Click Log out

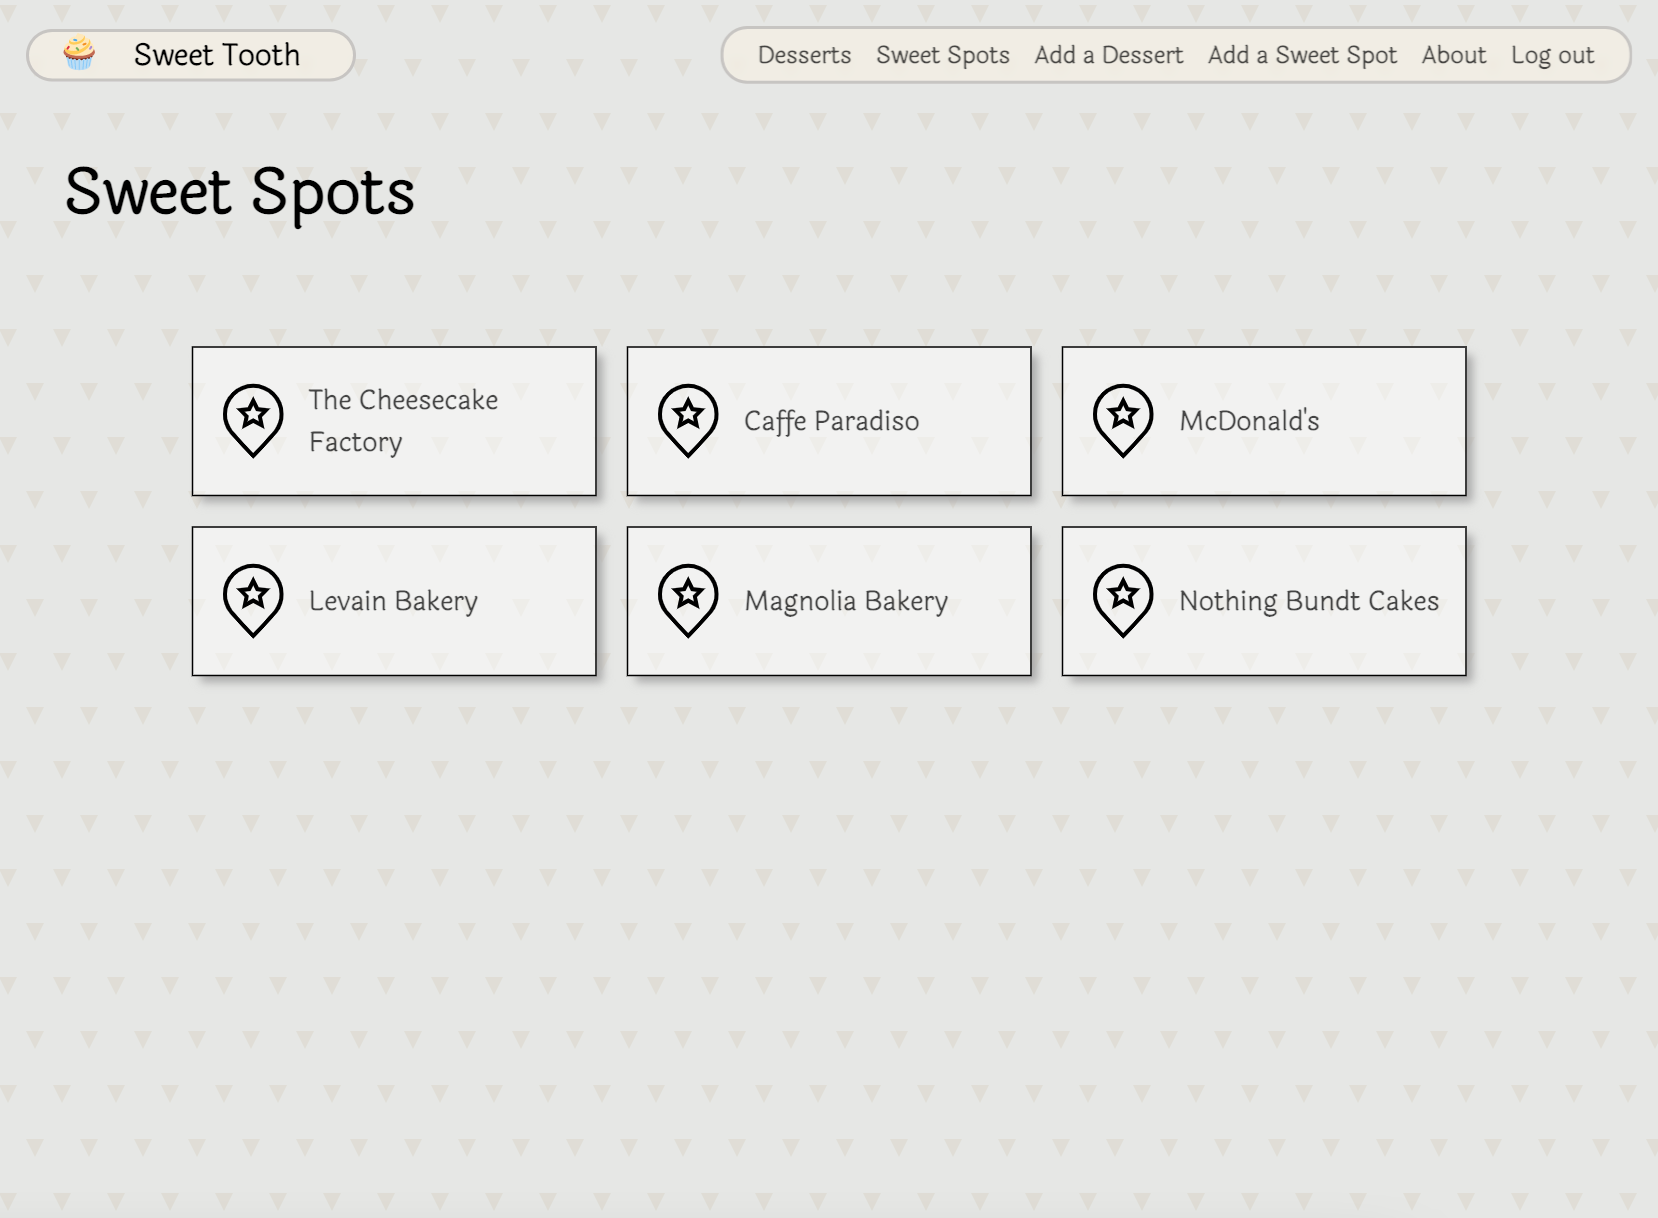point(1552,55)
